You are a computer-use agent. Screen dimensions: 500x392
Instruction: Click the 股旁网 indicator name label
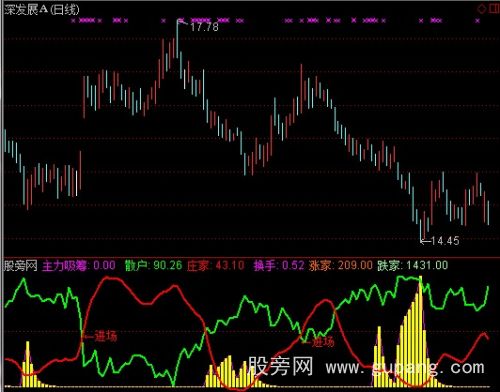click(x=20, y=266)
